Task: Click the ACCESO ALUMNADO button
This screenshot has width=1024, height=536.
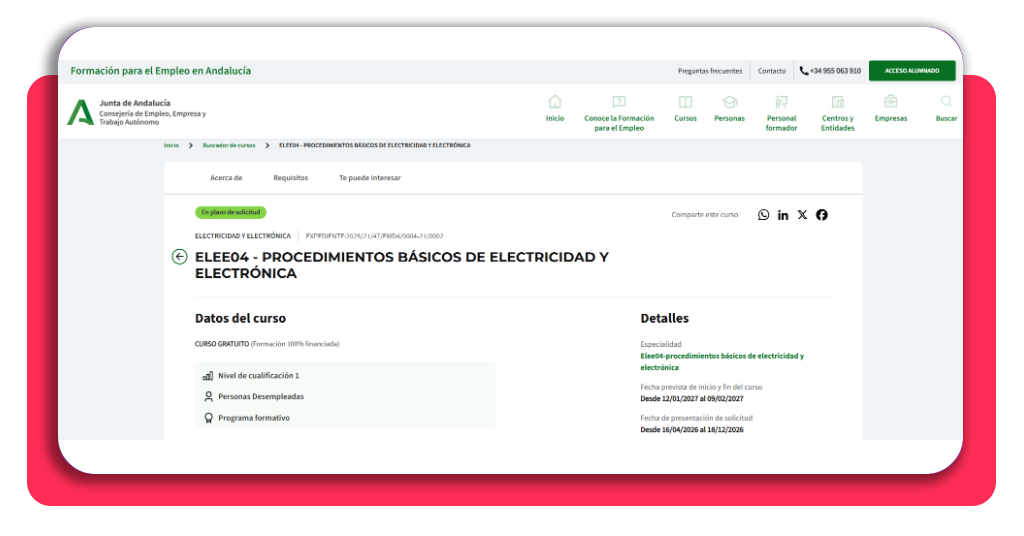Action: (x=912, y=71)
